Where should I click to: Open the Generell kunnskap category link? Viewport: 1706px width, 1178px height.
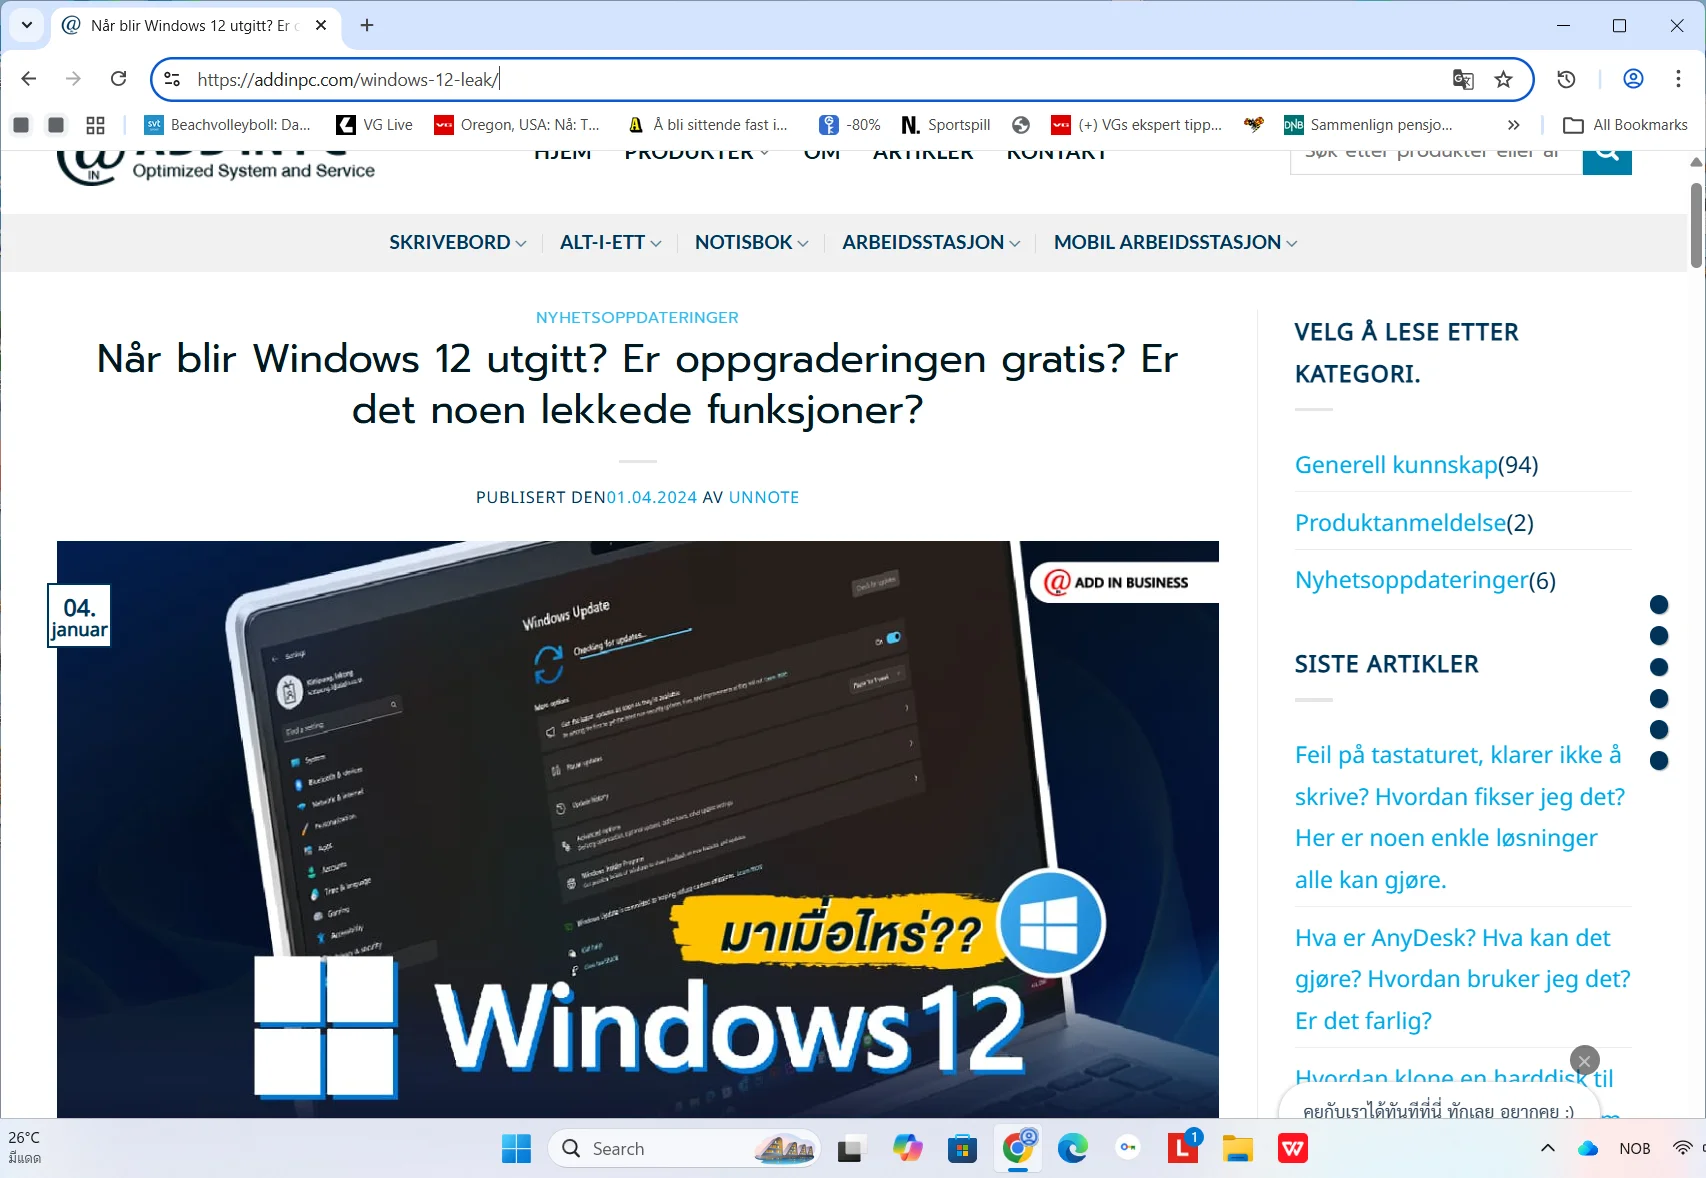[x=1396, y=464]
